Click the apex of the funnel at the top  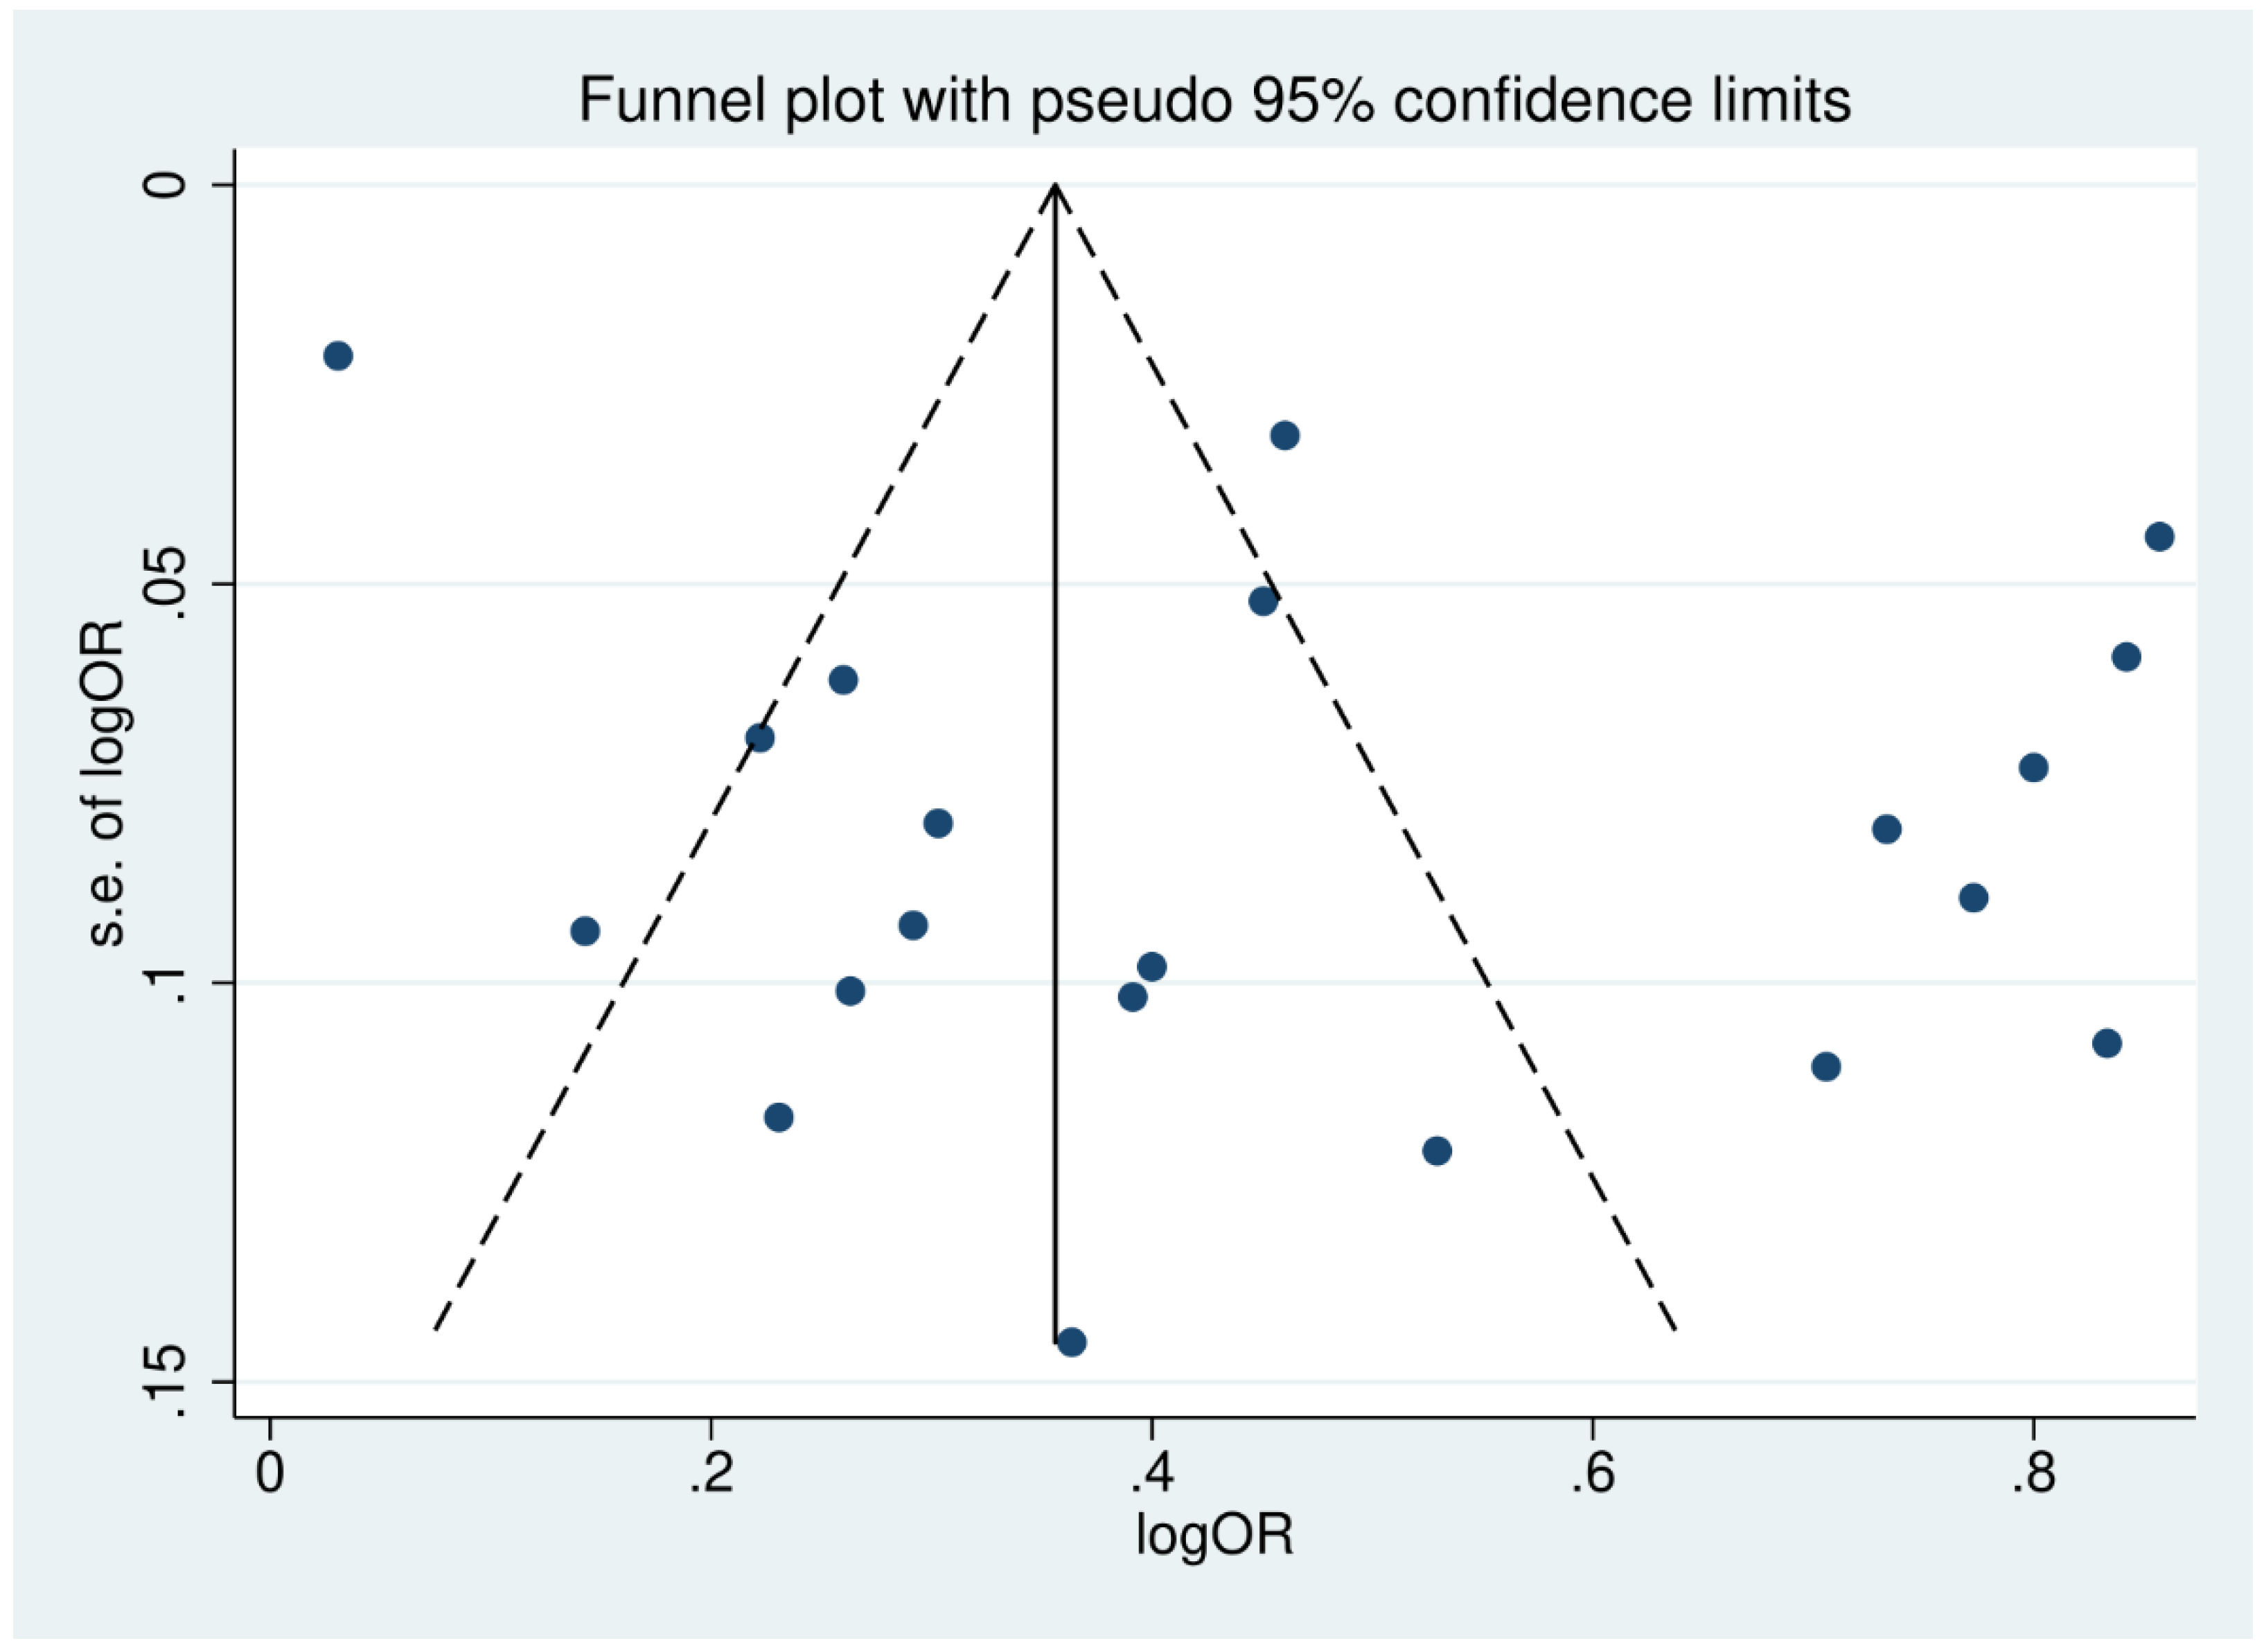1054,186
